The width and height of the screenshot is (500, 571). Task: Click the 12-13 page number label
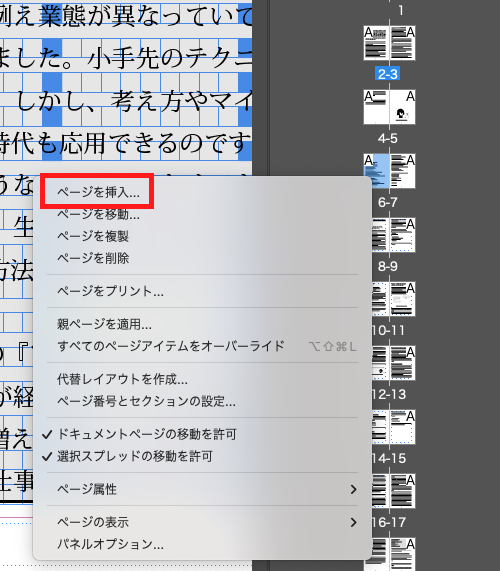point(389,394)
